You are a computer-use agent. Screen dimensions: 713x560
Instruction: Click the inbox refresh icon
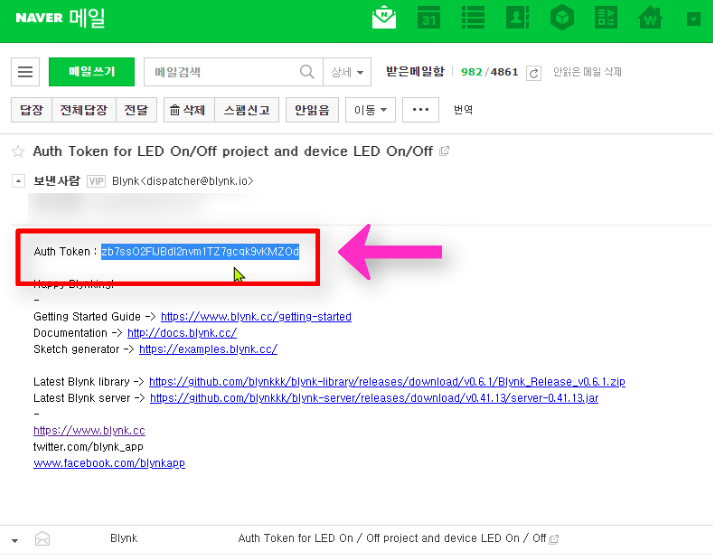[533, 73]
